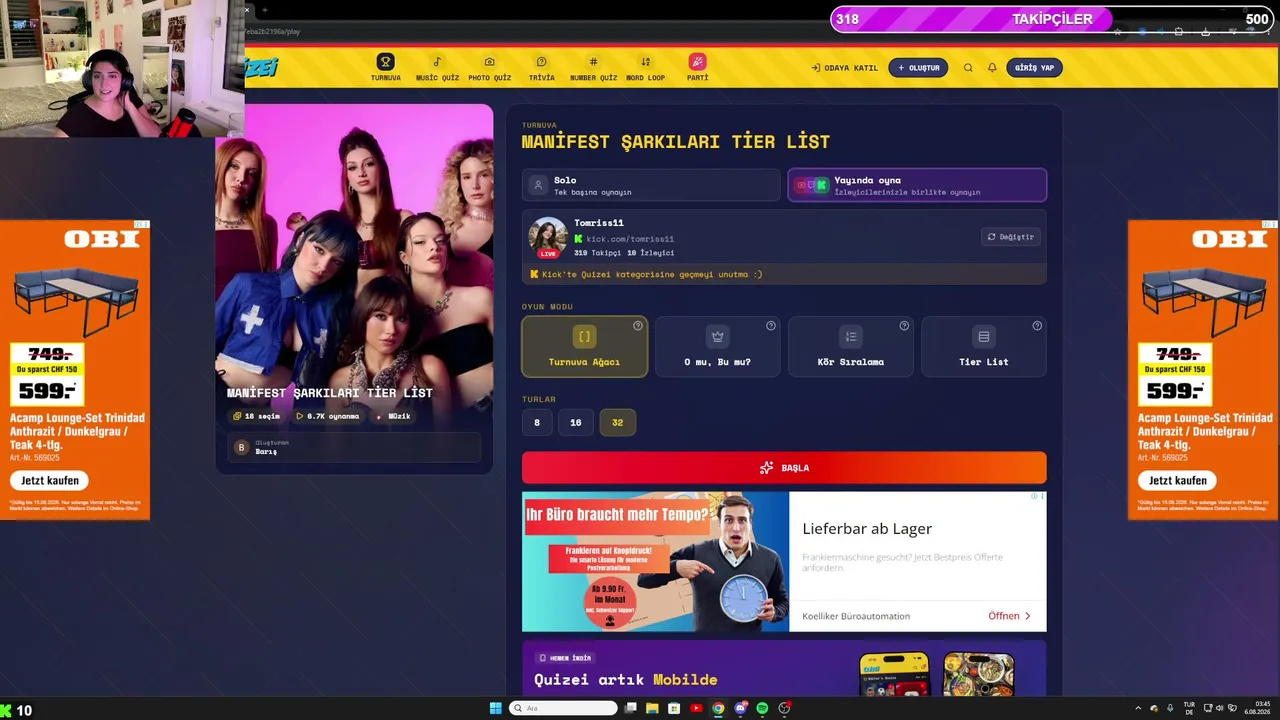Click the Giriş Yap login button
This screenshot has width=1280, height=720.
click(1034, 68)
